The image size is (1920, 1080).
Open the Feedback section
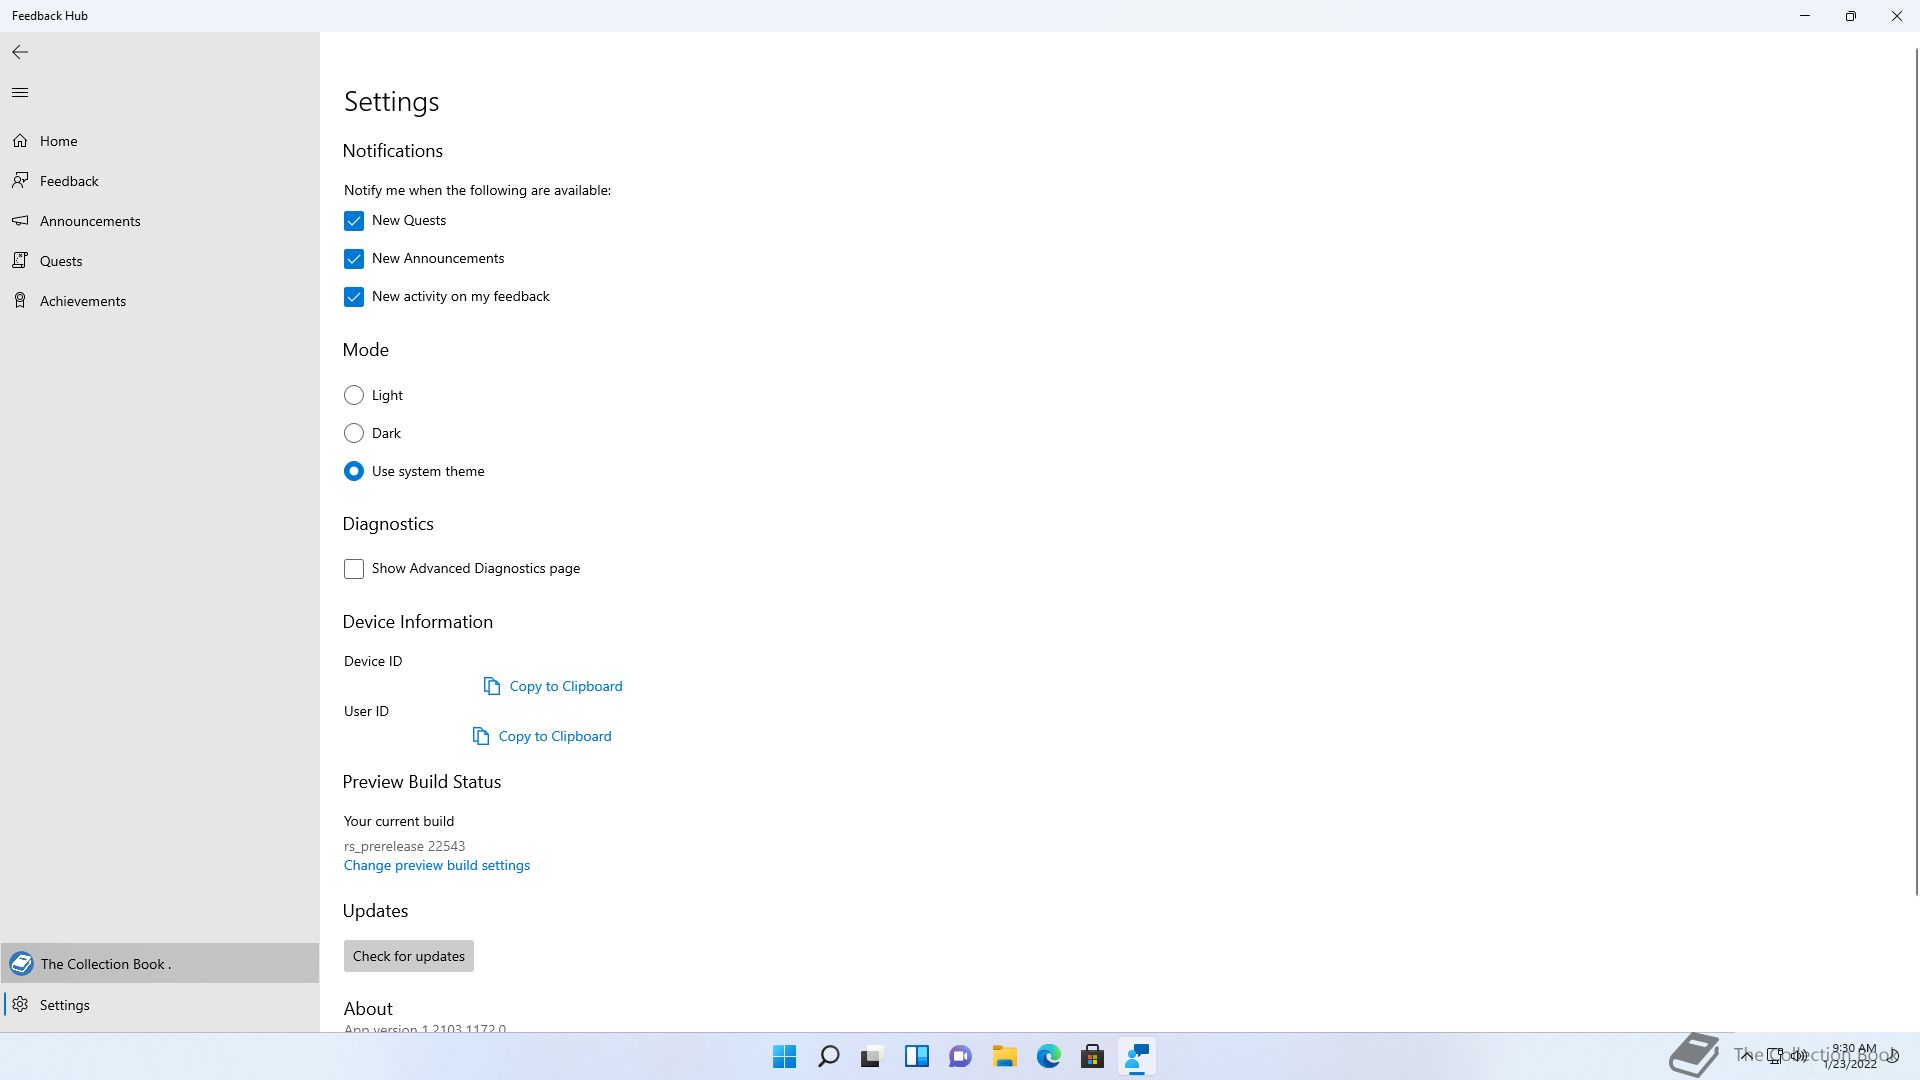160,181
